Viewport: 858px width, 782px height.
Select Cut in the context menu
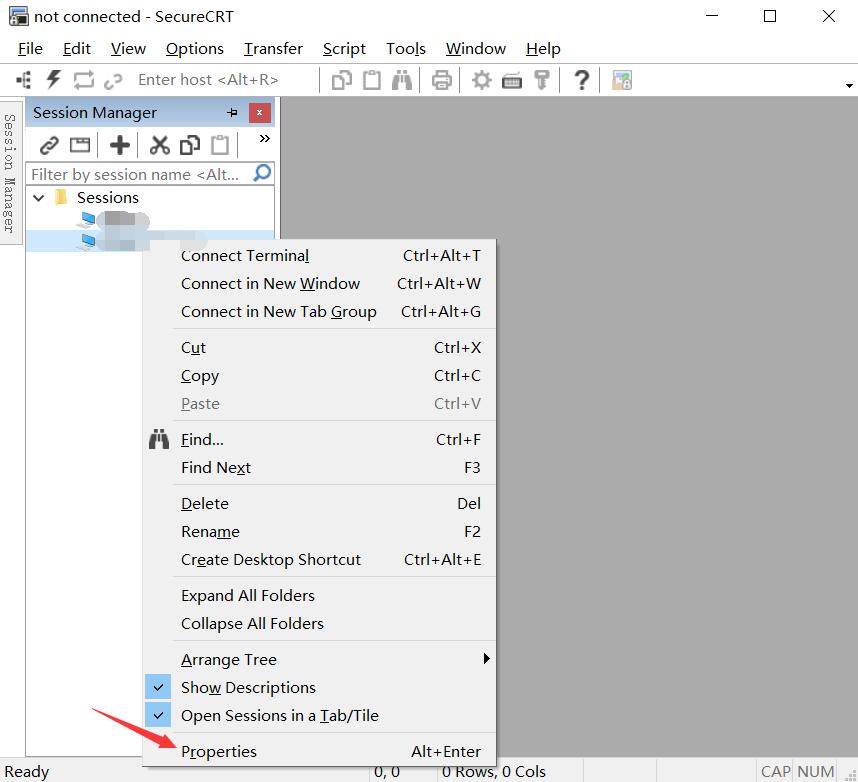(320, 347)
